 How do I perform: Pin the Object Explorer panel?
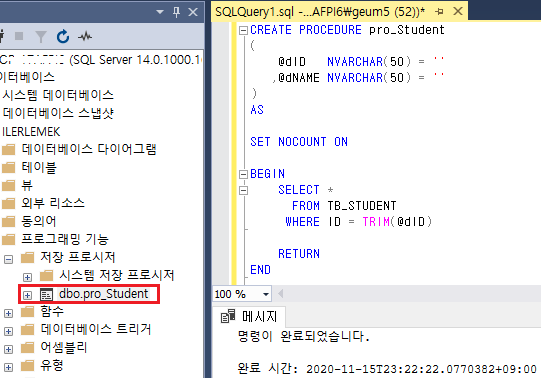176,12
